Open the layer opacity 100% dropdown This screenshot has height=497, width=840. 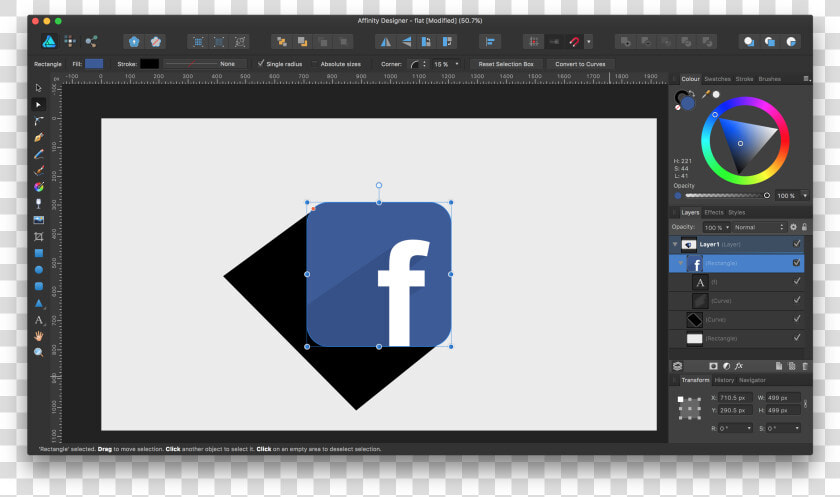coord(727,227)
